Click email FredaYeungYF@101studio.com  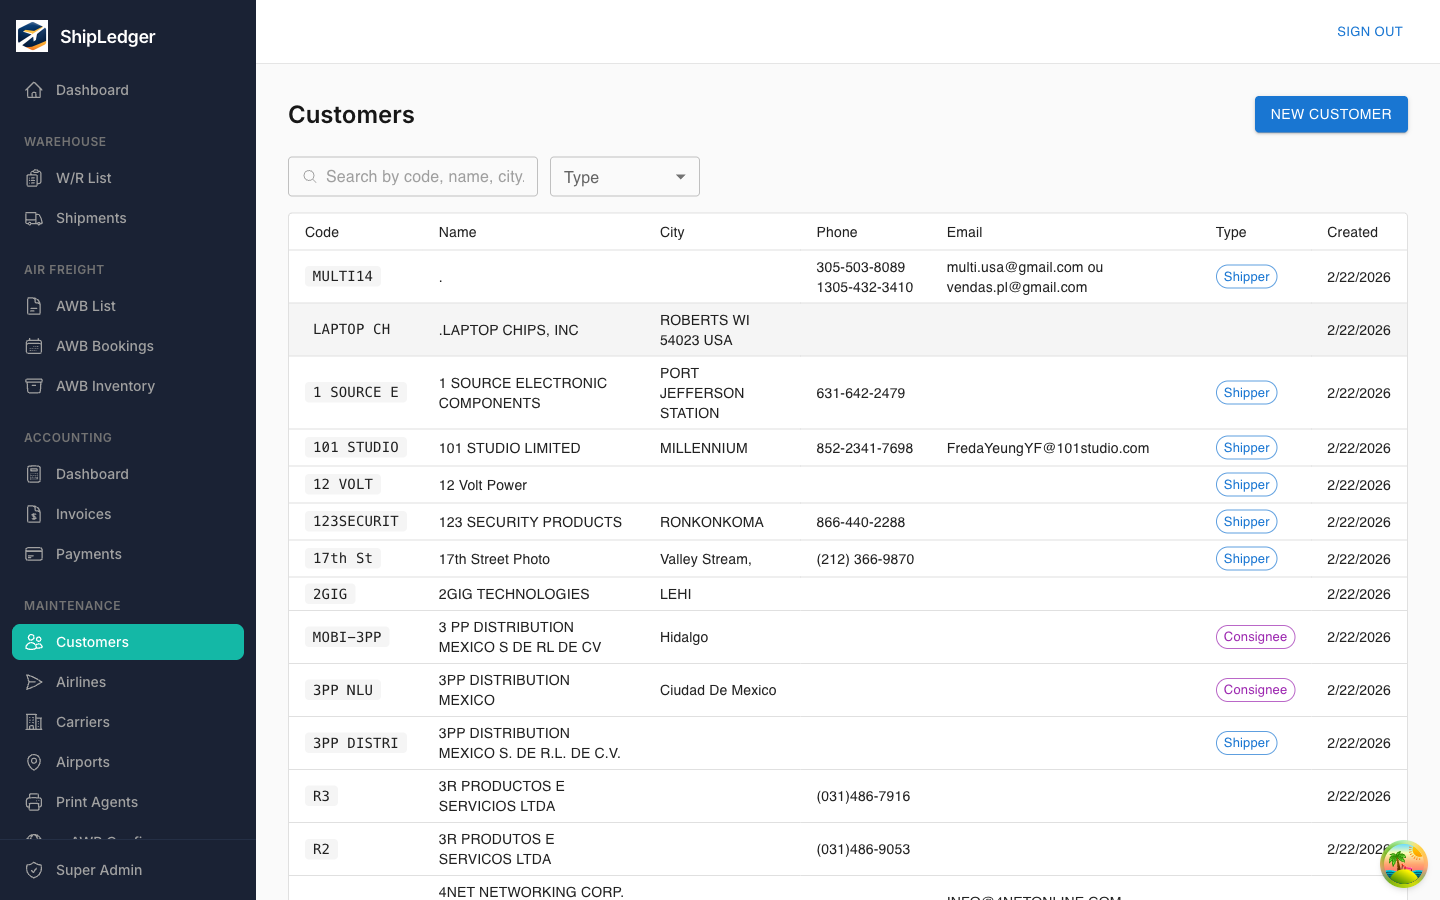pos(1048,448)
